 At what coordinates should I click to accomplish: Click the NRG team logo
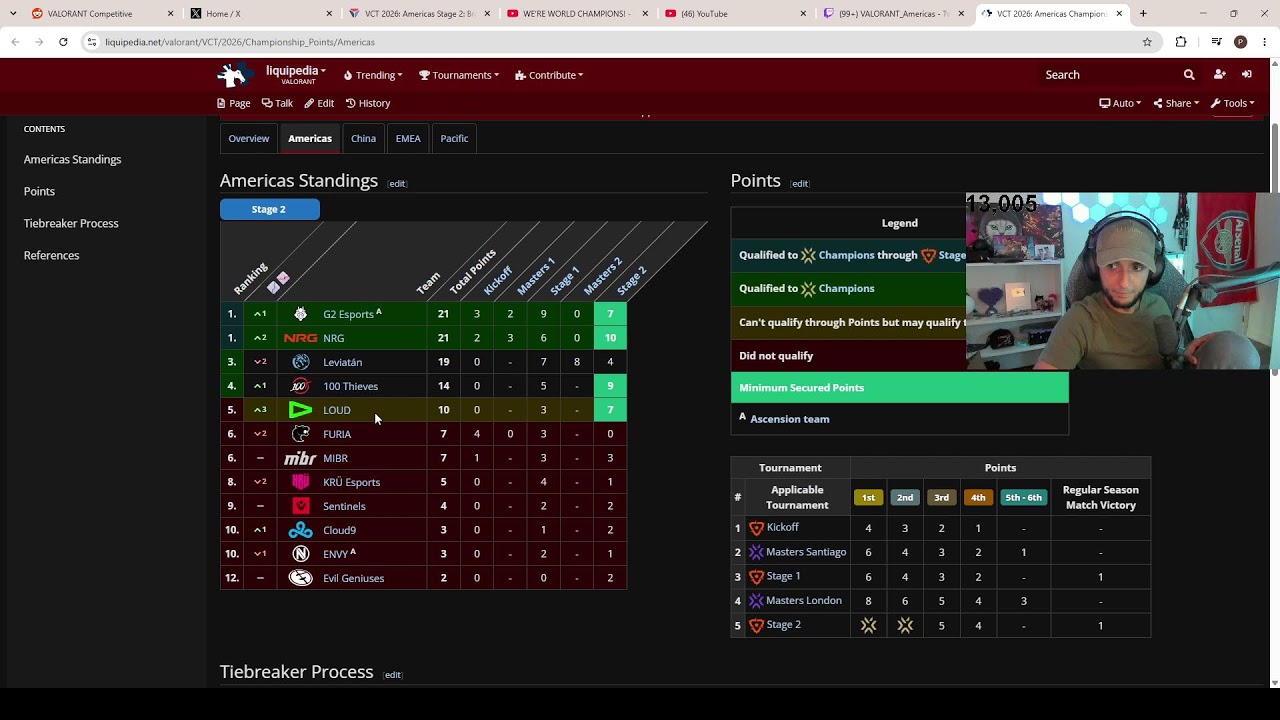300,338
